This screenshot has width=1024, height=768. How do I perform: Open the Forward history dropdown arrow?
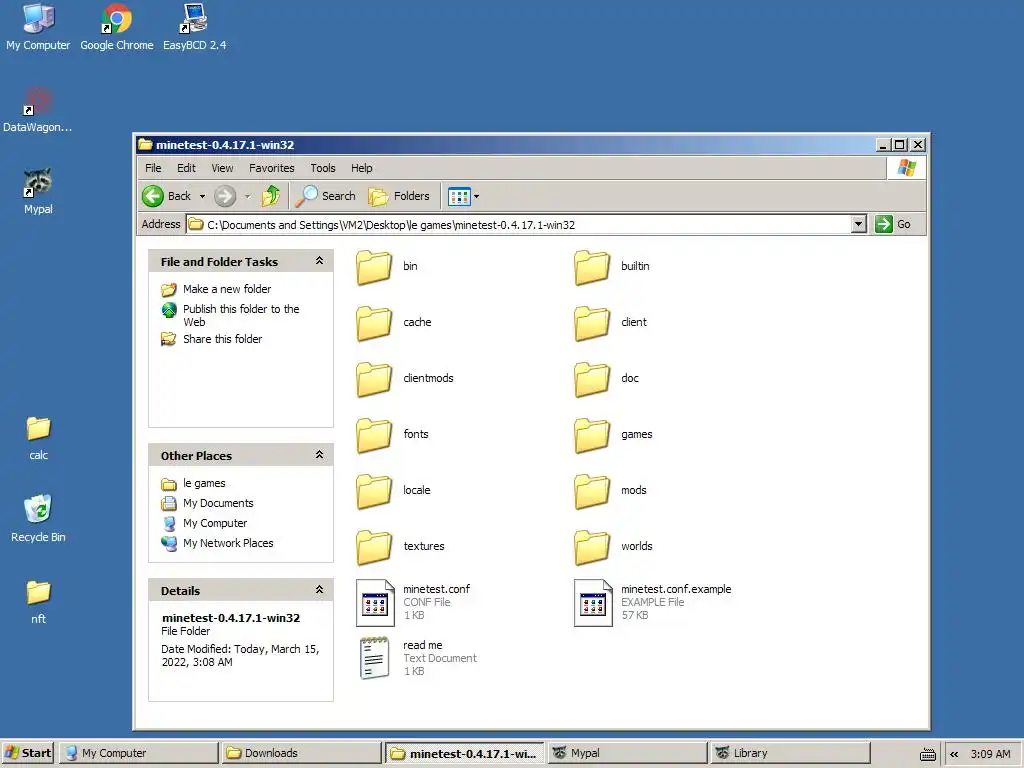point(247,196)
